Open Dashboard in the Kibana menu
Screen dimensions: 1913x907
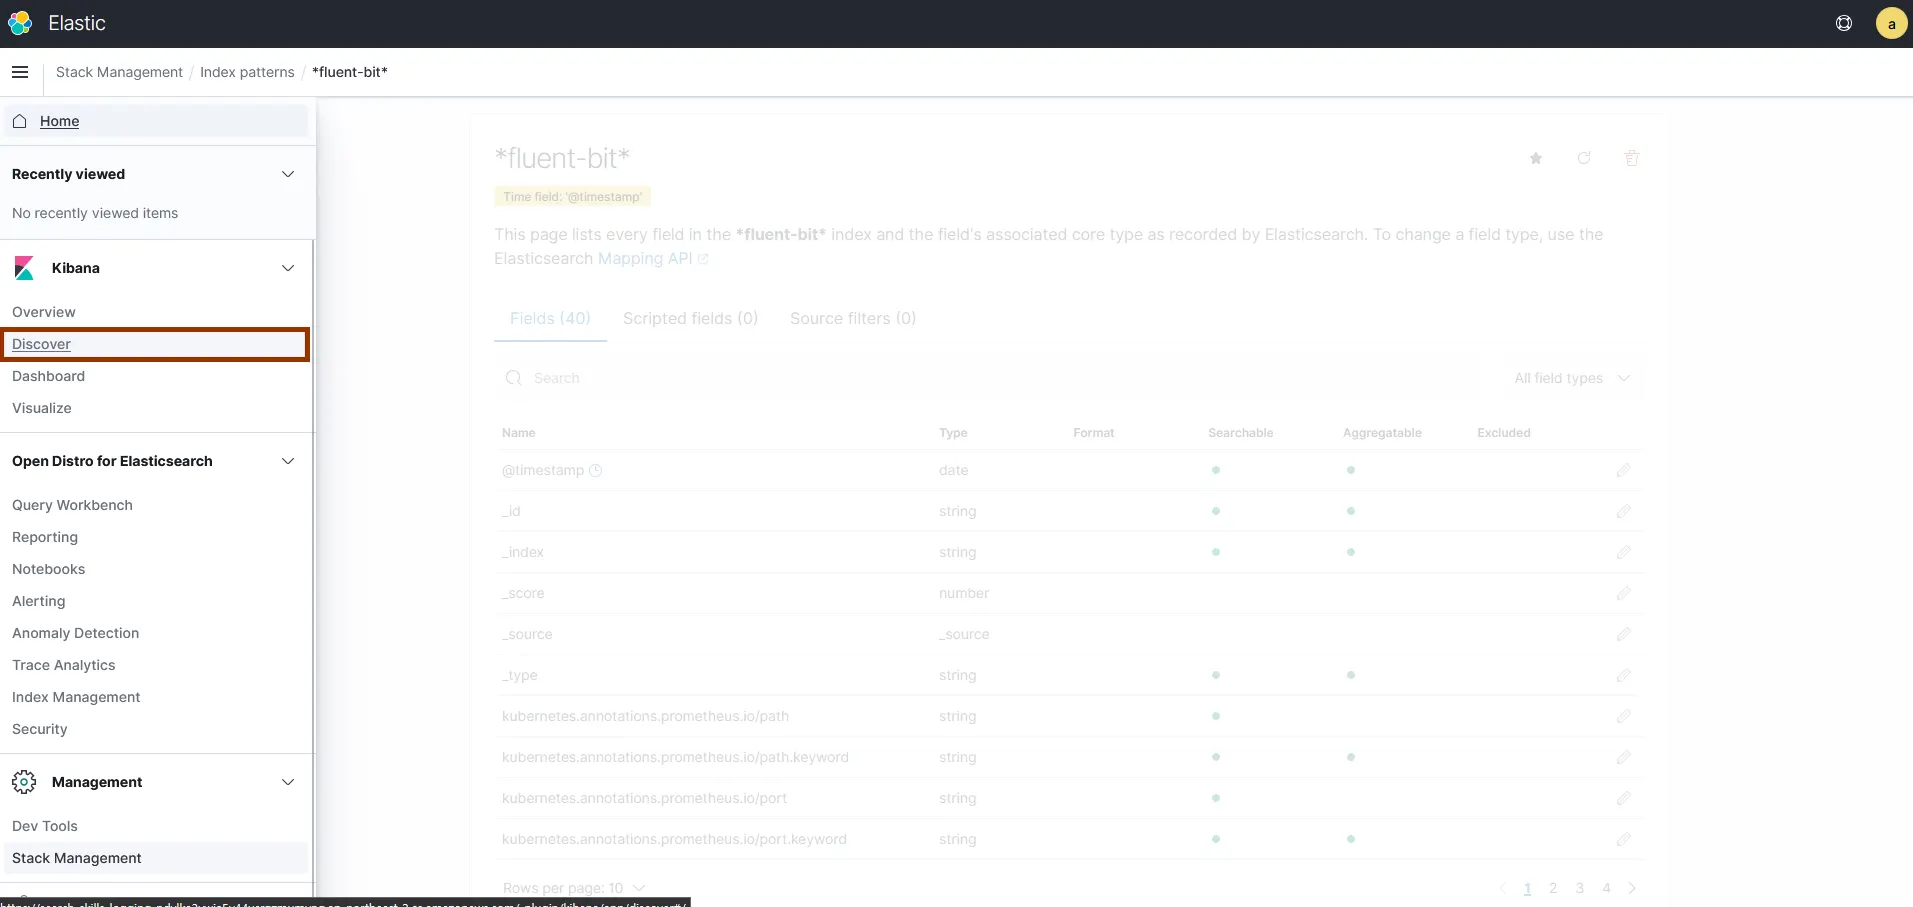coord(48,376)
